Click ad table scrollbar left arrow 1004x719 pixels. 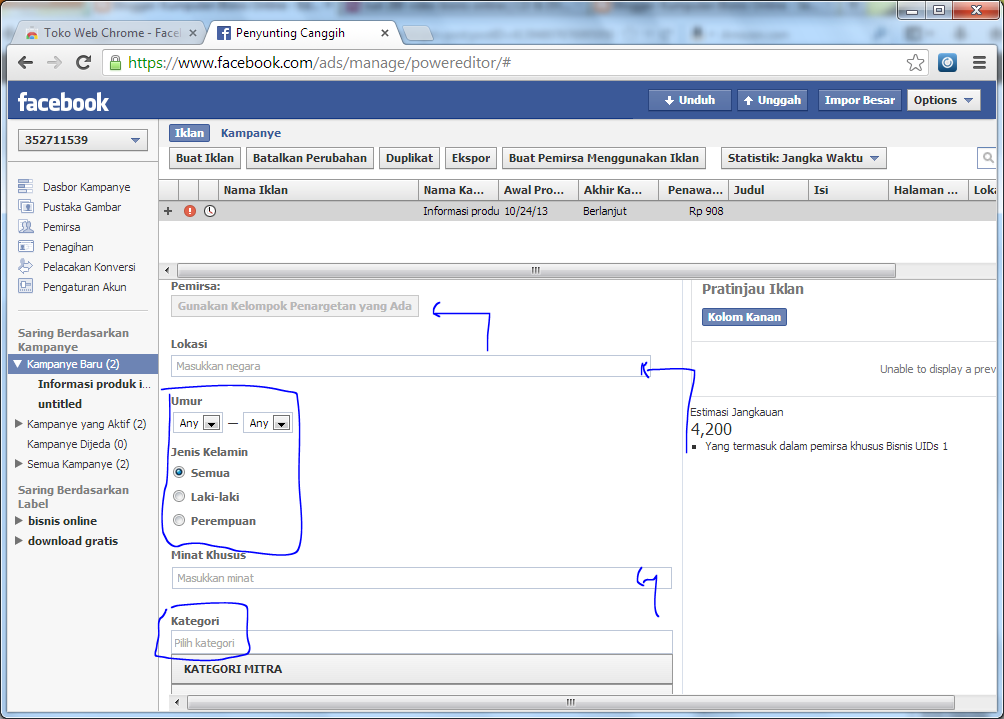[167, 270]
